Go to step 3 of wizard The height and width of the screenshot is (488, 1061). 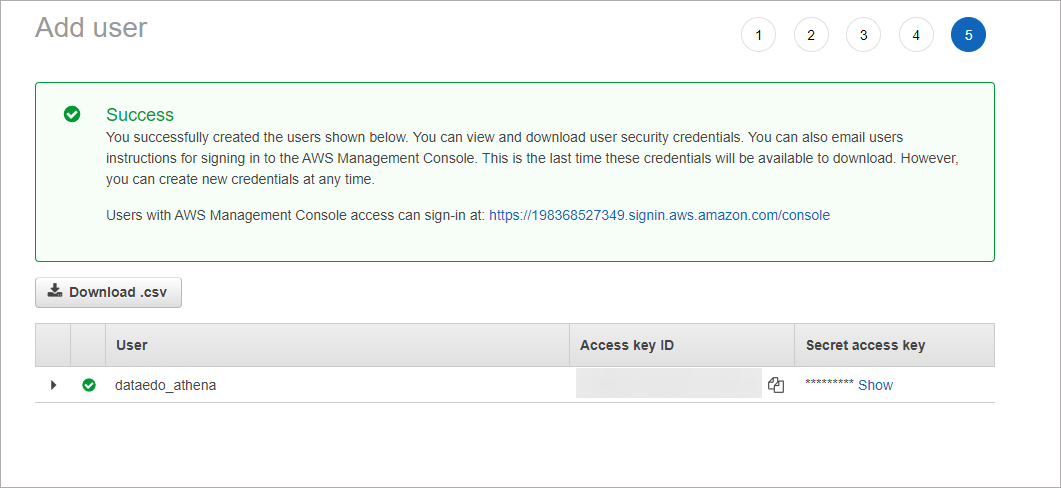863,35
